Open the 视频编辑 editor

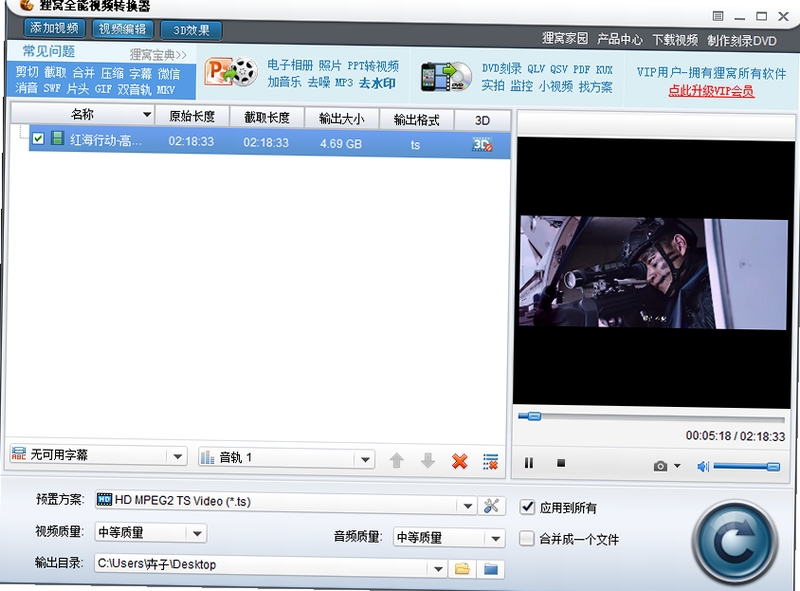(122, 29)
